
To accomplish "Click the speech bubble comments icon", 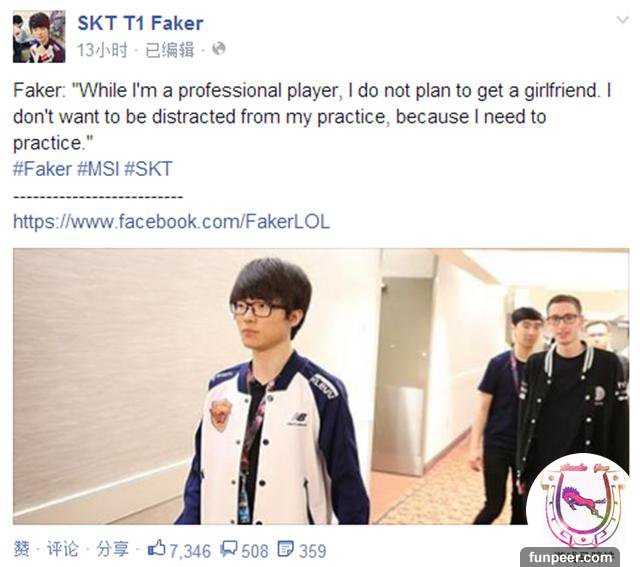I will pyautogui.click(x=229, y=549).
